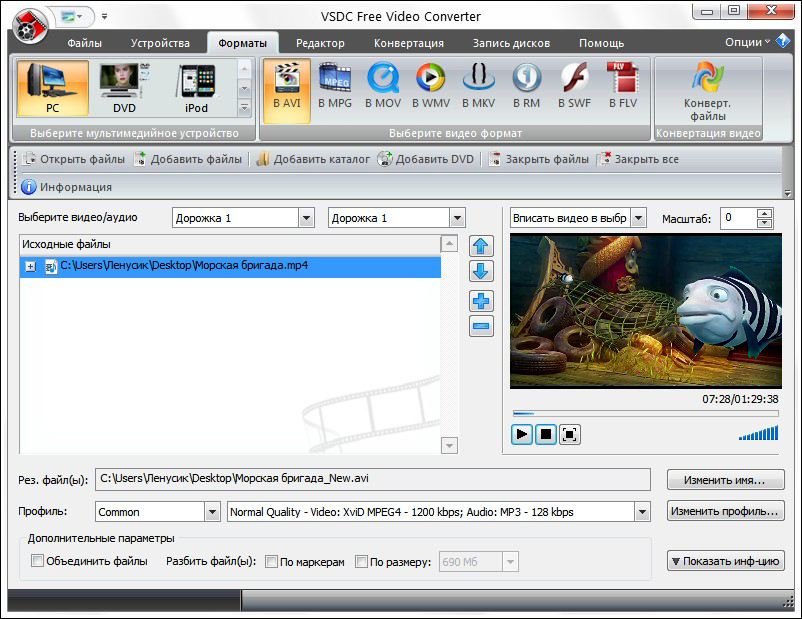Click the Изменить профиль... button
802x619 pixels.
click(725, 511)
